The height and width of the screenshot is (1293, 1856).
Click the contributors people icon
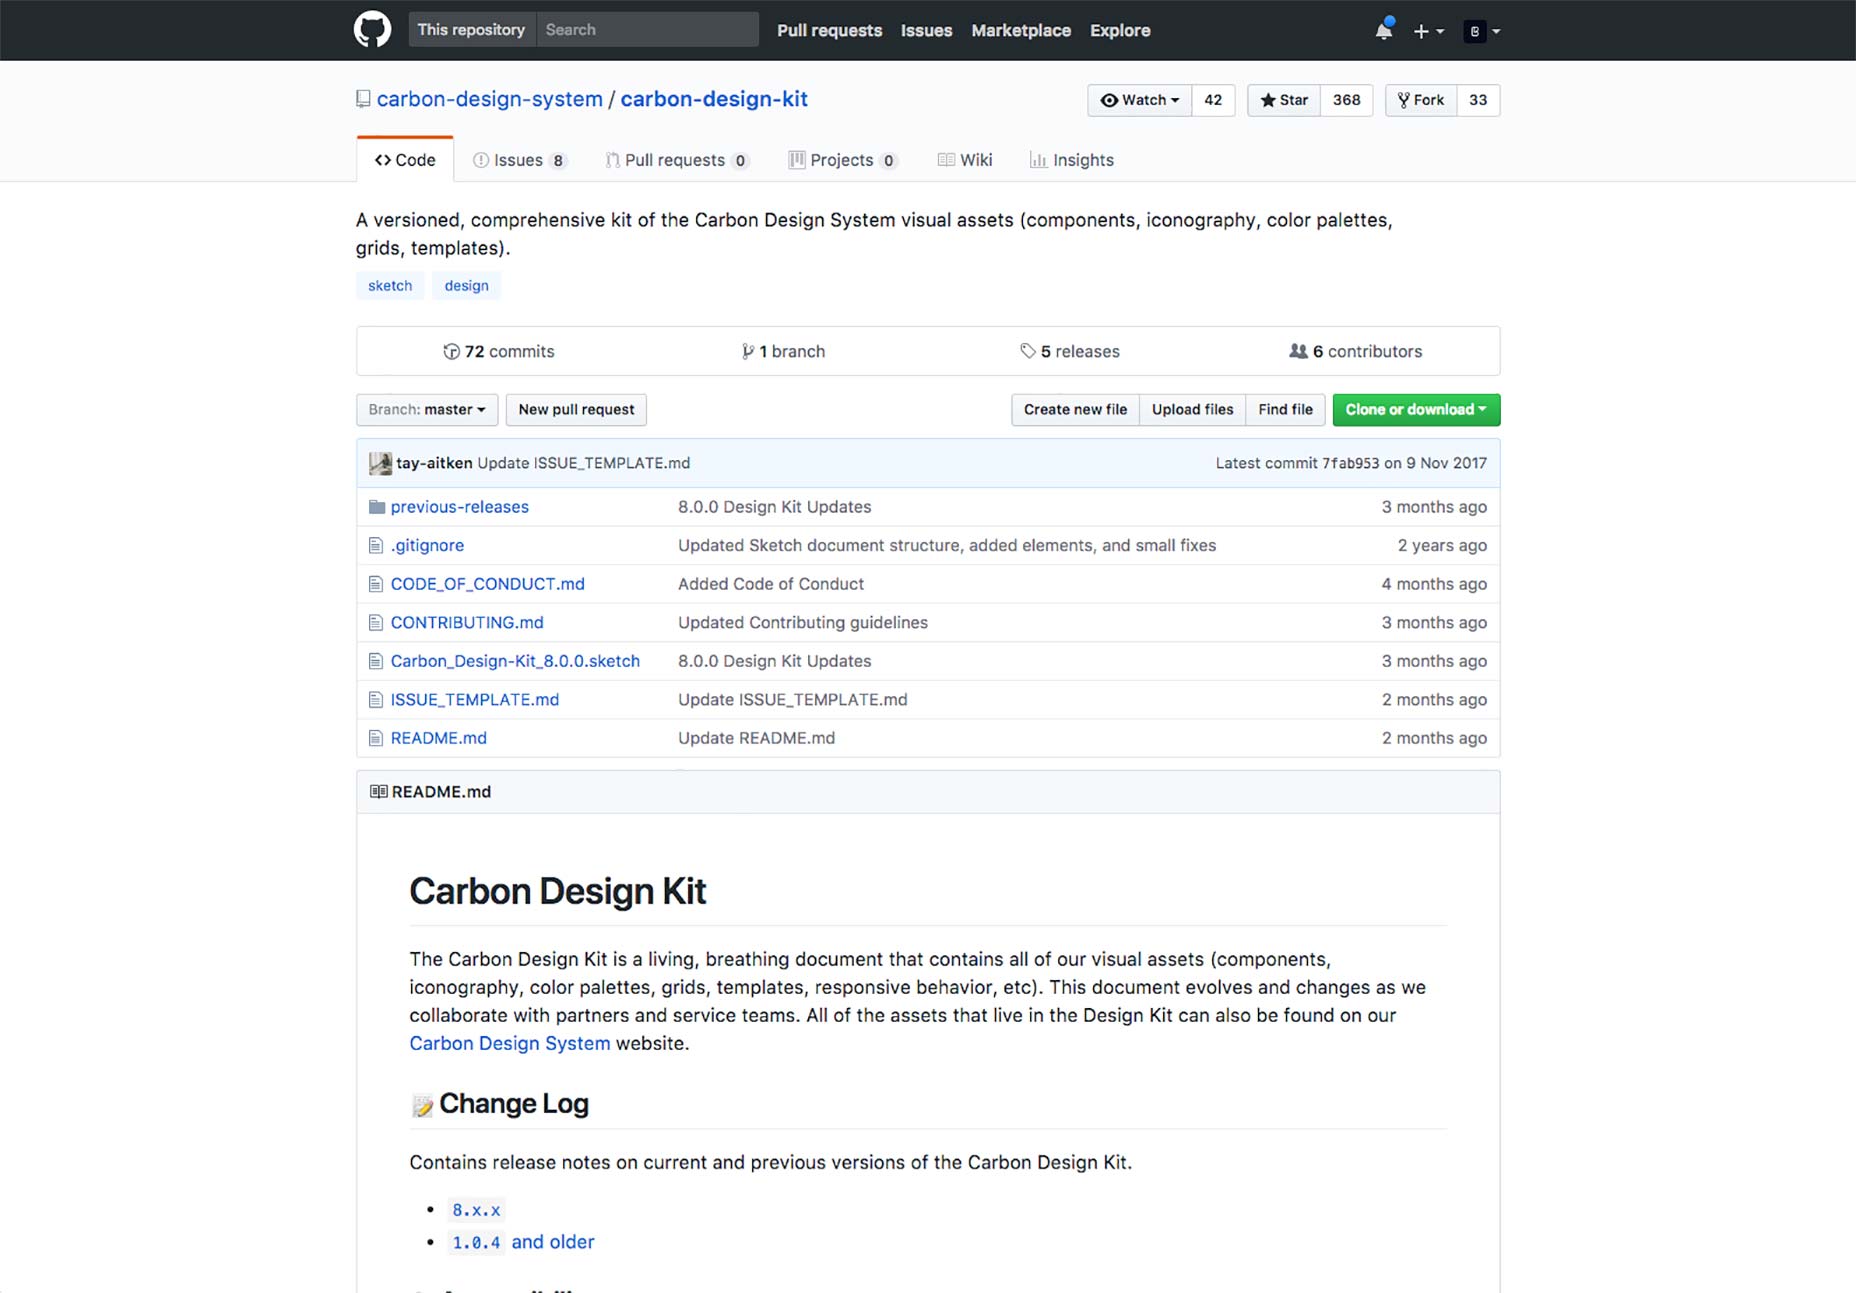[1298, 351]
